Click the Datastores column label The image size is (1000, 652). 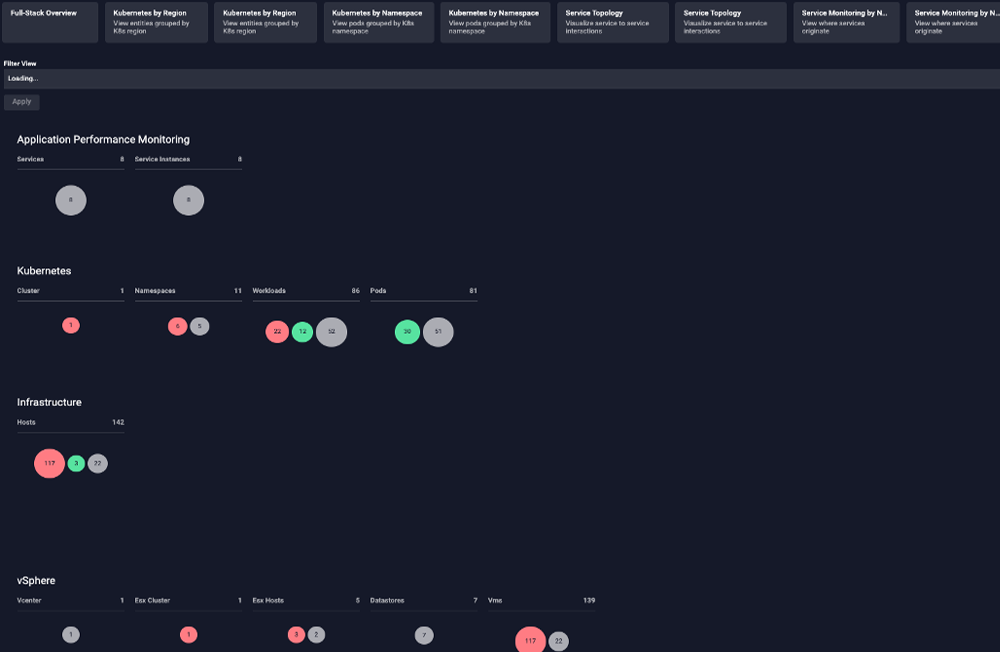387,601
